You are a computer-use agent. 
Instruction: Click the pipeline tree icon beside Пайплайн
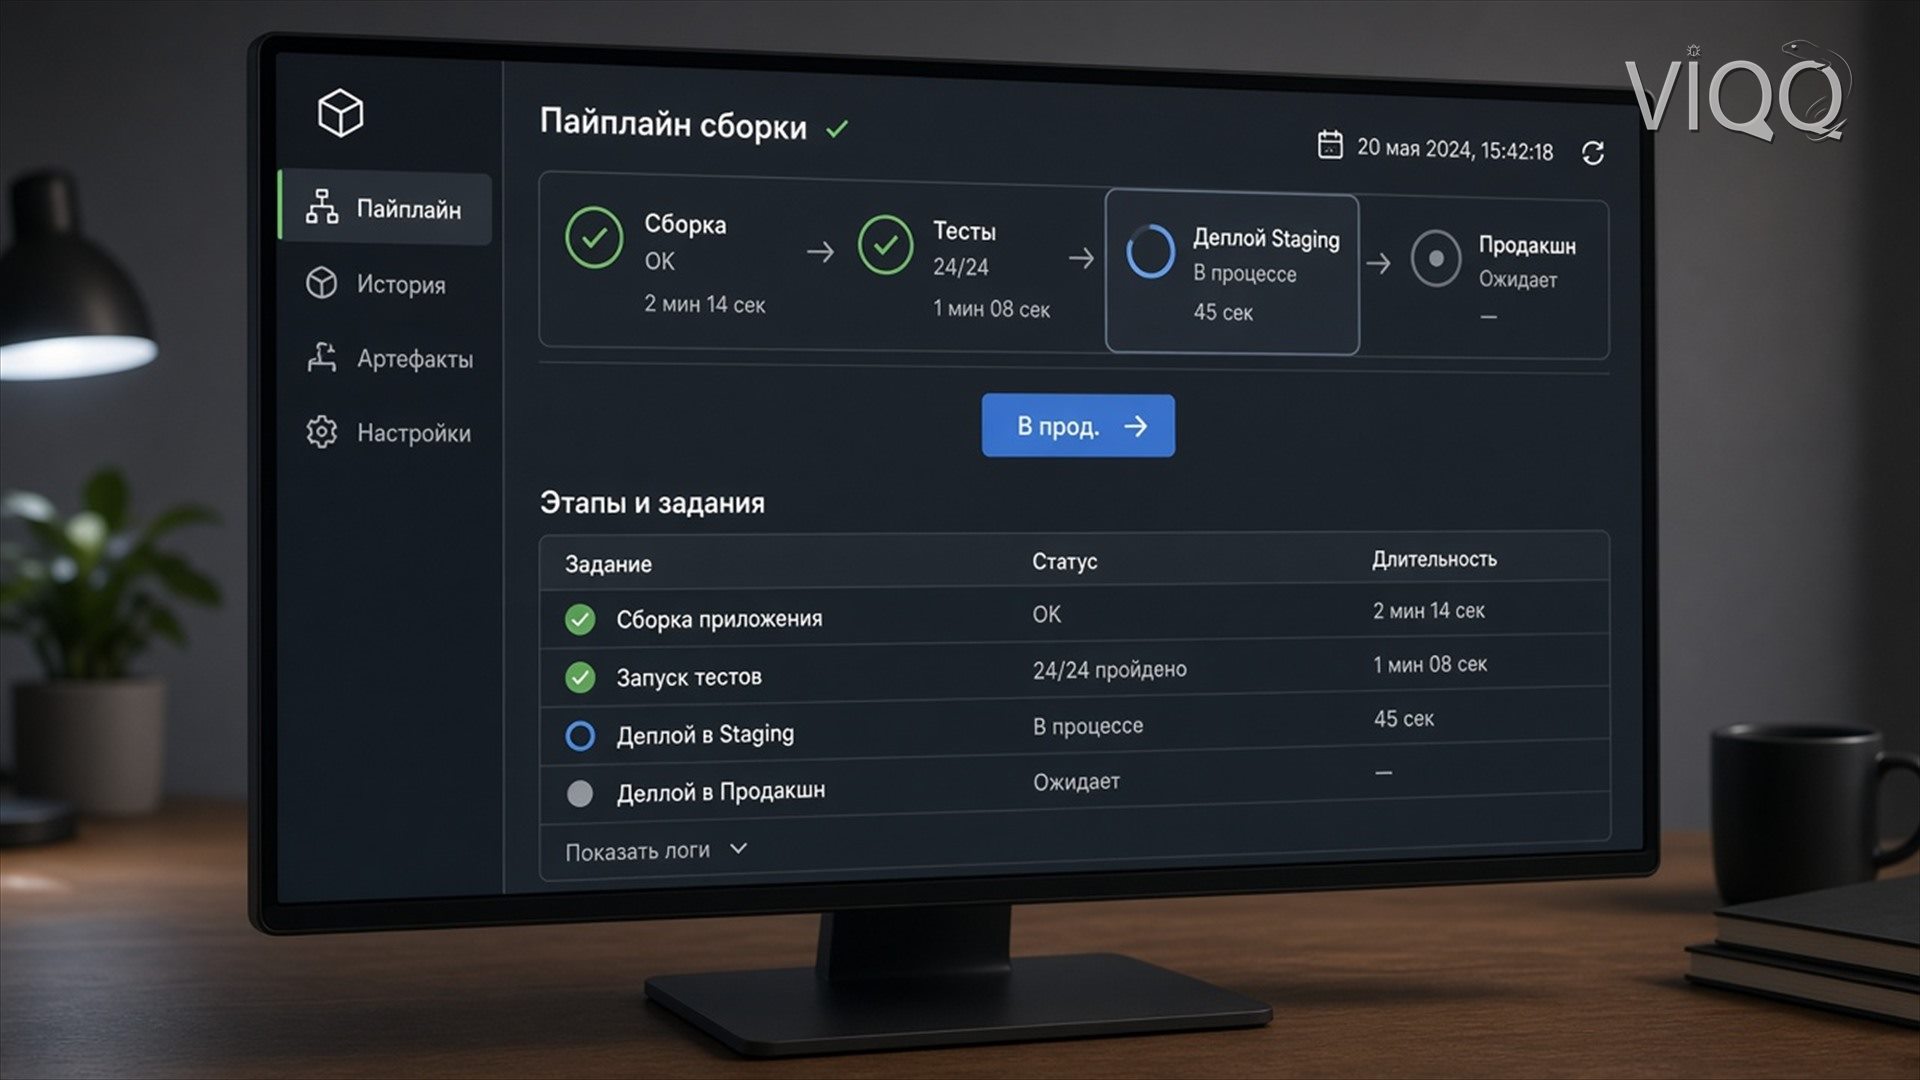coord(321,206)
